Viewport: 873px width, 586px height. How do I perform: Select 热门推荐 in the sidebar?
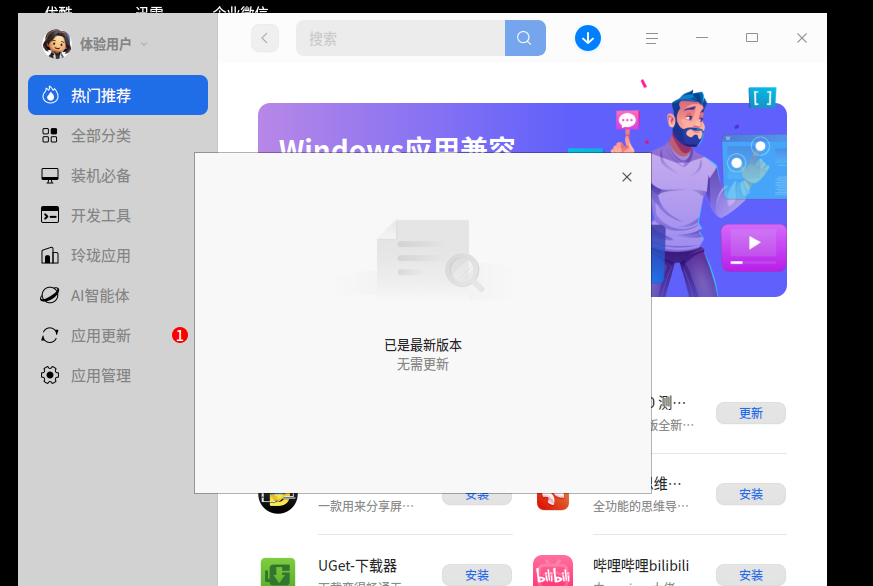coord(118,95)
